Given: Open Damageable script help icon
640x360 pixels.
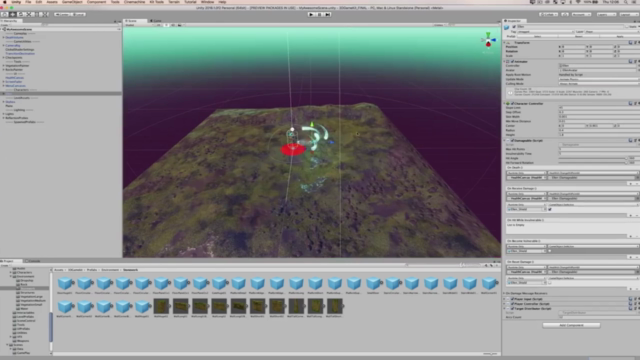Looking at the screenshot, I should (x=630, y=140).
